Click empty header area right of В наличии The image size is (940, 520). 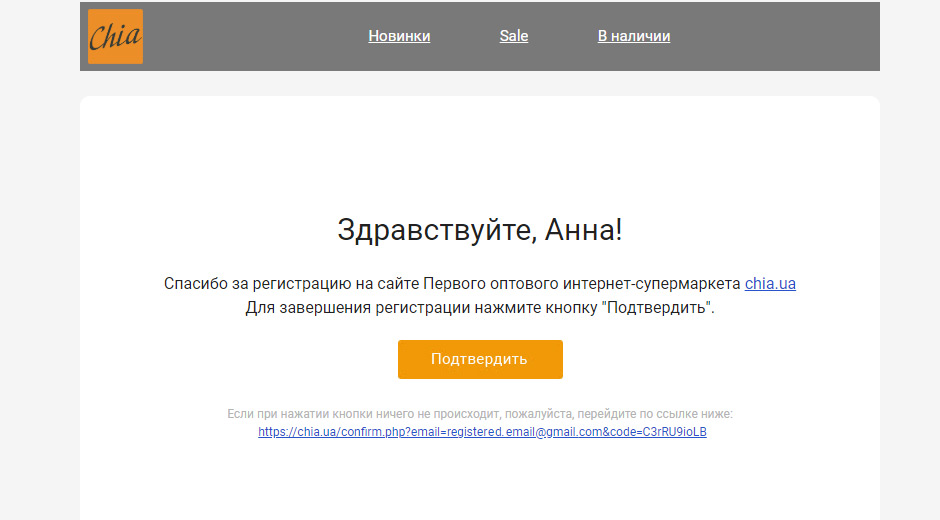(780, 37)
